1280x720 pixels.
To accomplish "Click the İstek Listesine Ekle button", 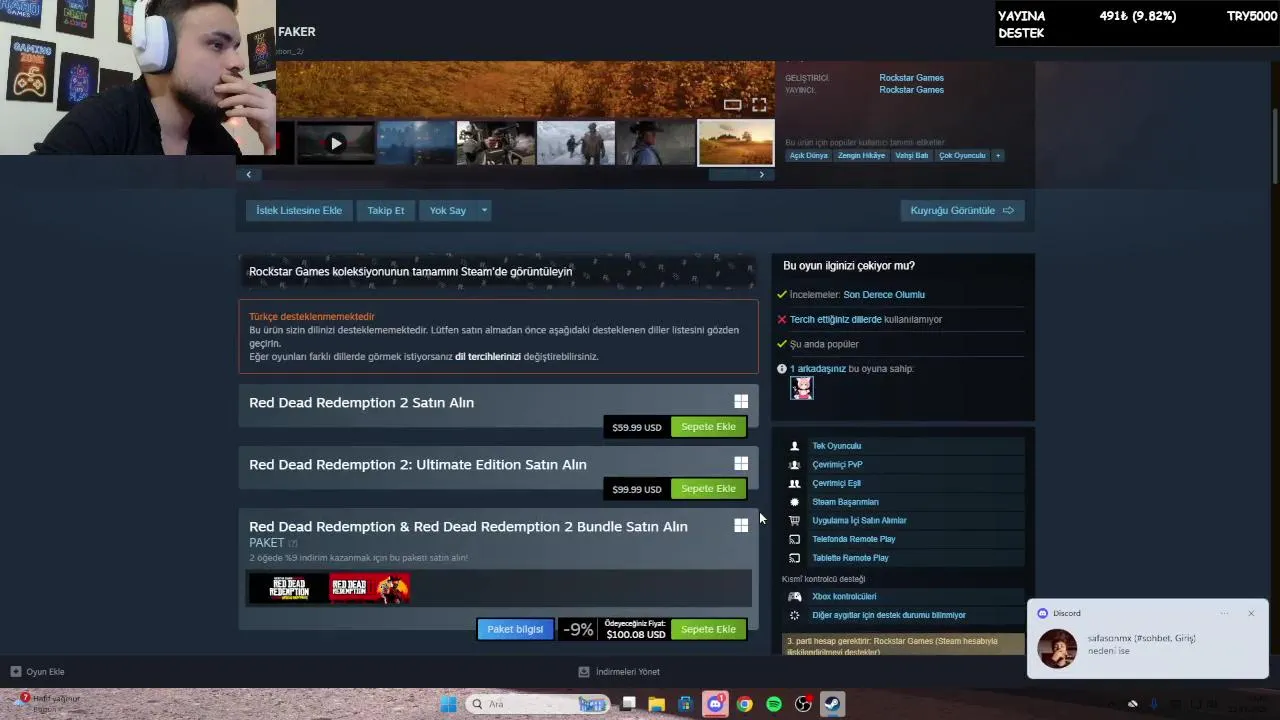I will [299, 210].
